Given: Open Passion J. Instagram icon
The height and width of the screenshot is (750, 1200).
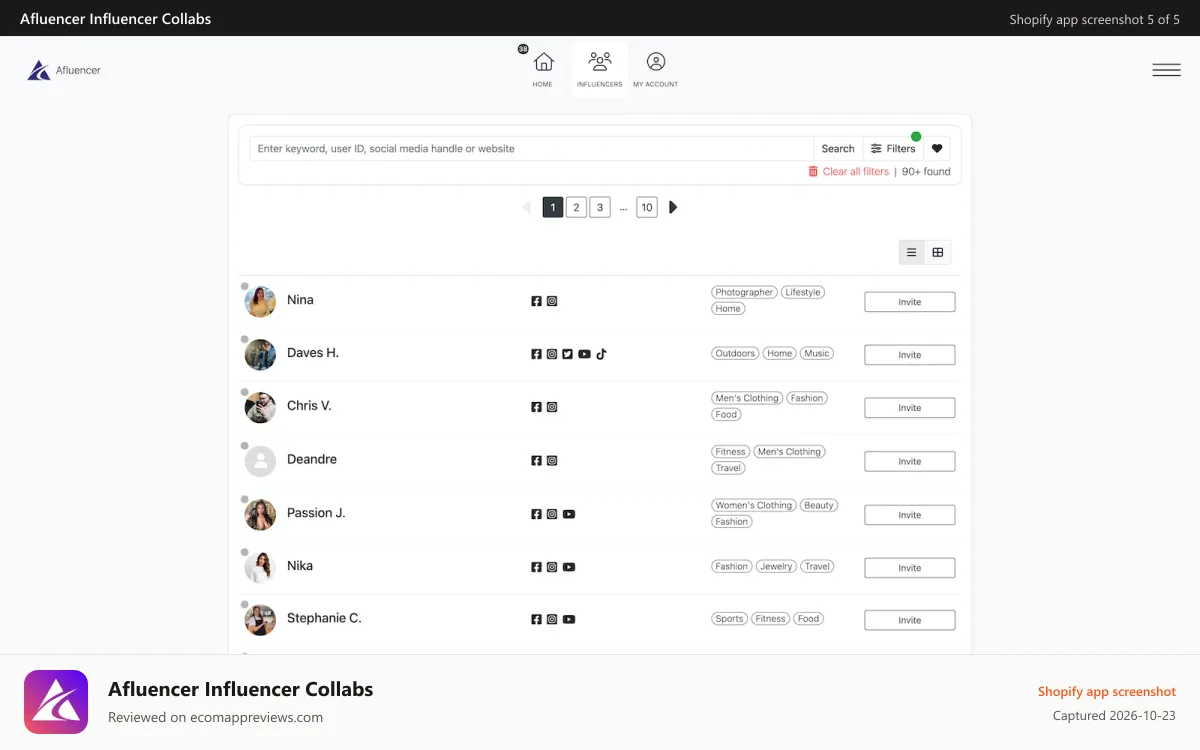Looking at the screenshot, I should [552, 514].
